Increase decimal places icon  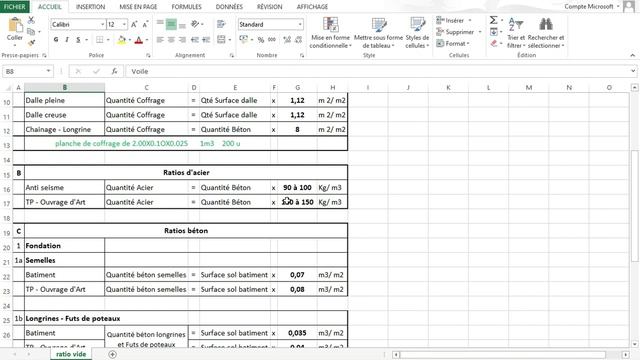pyautogui.click(x=287, y=40)
